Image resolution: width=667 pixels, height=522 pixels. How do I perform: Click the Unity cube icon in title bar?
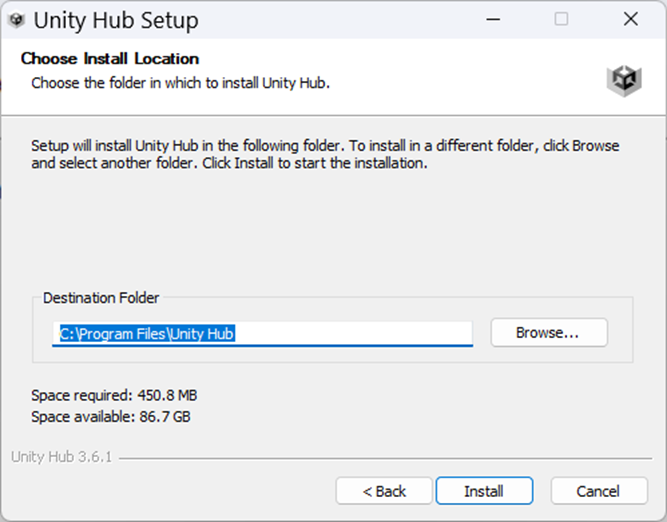tap(17, 20)
